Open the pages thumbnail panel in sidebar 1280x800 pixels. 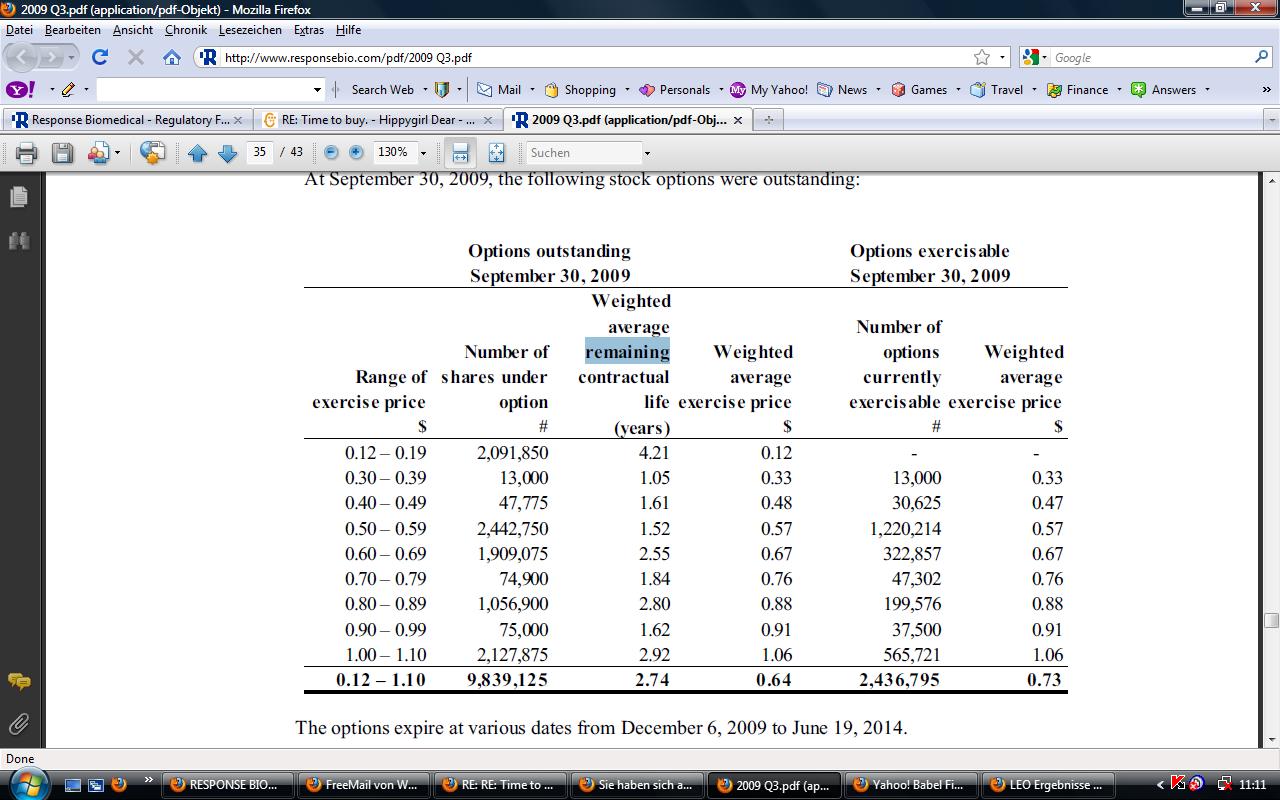coord(19,197)
